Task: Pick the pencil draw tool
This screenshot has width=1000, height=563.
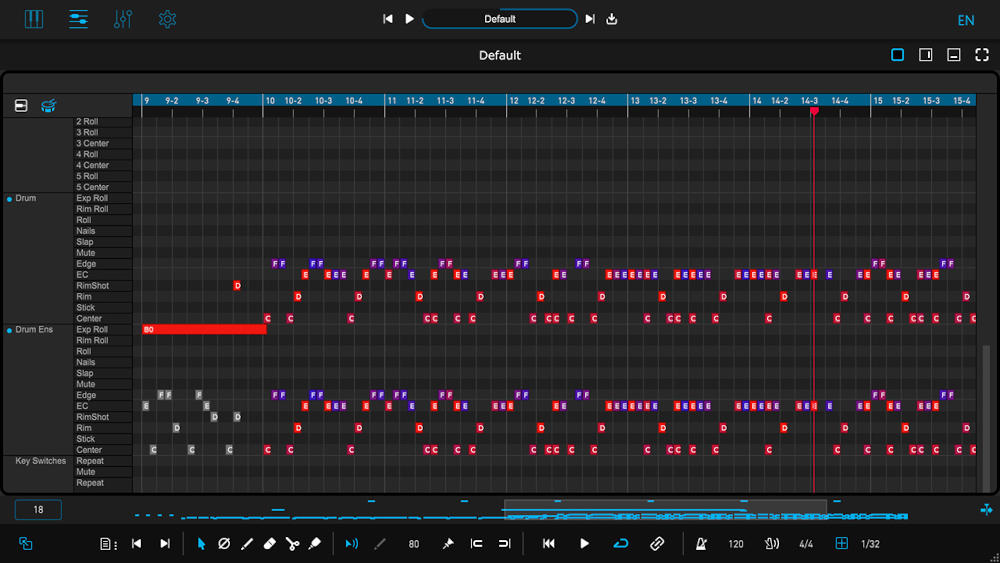Action: (247, 544)
